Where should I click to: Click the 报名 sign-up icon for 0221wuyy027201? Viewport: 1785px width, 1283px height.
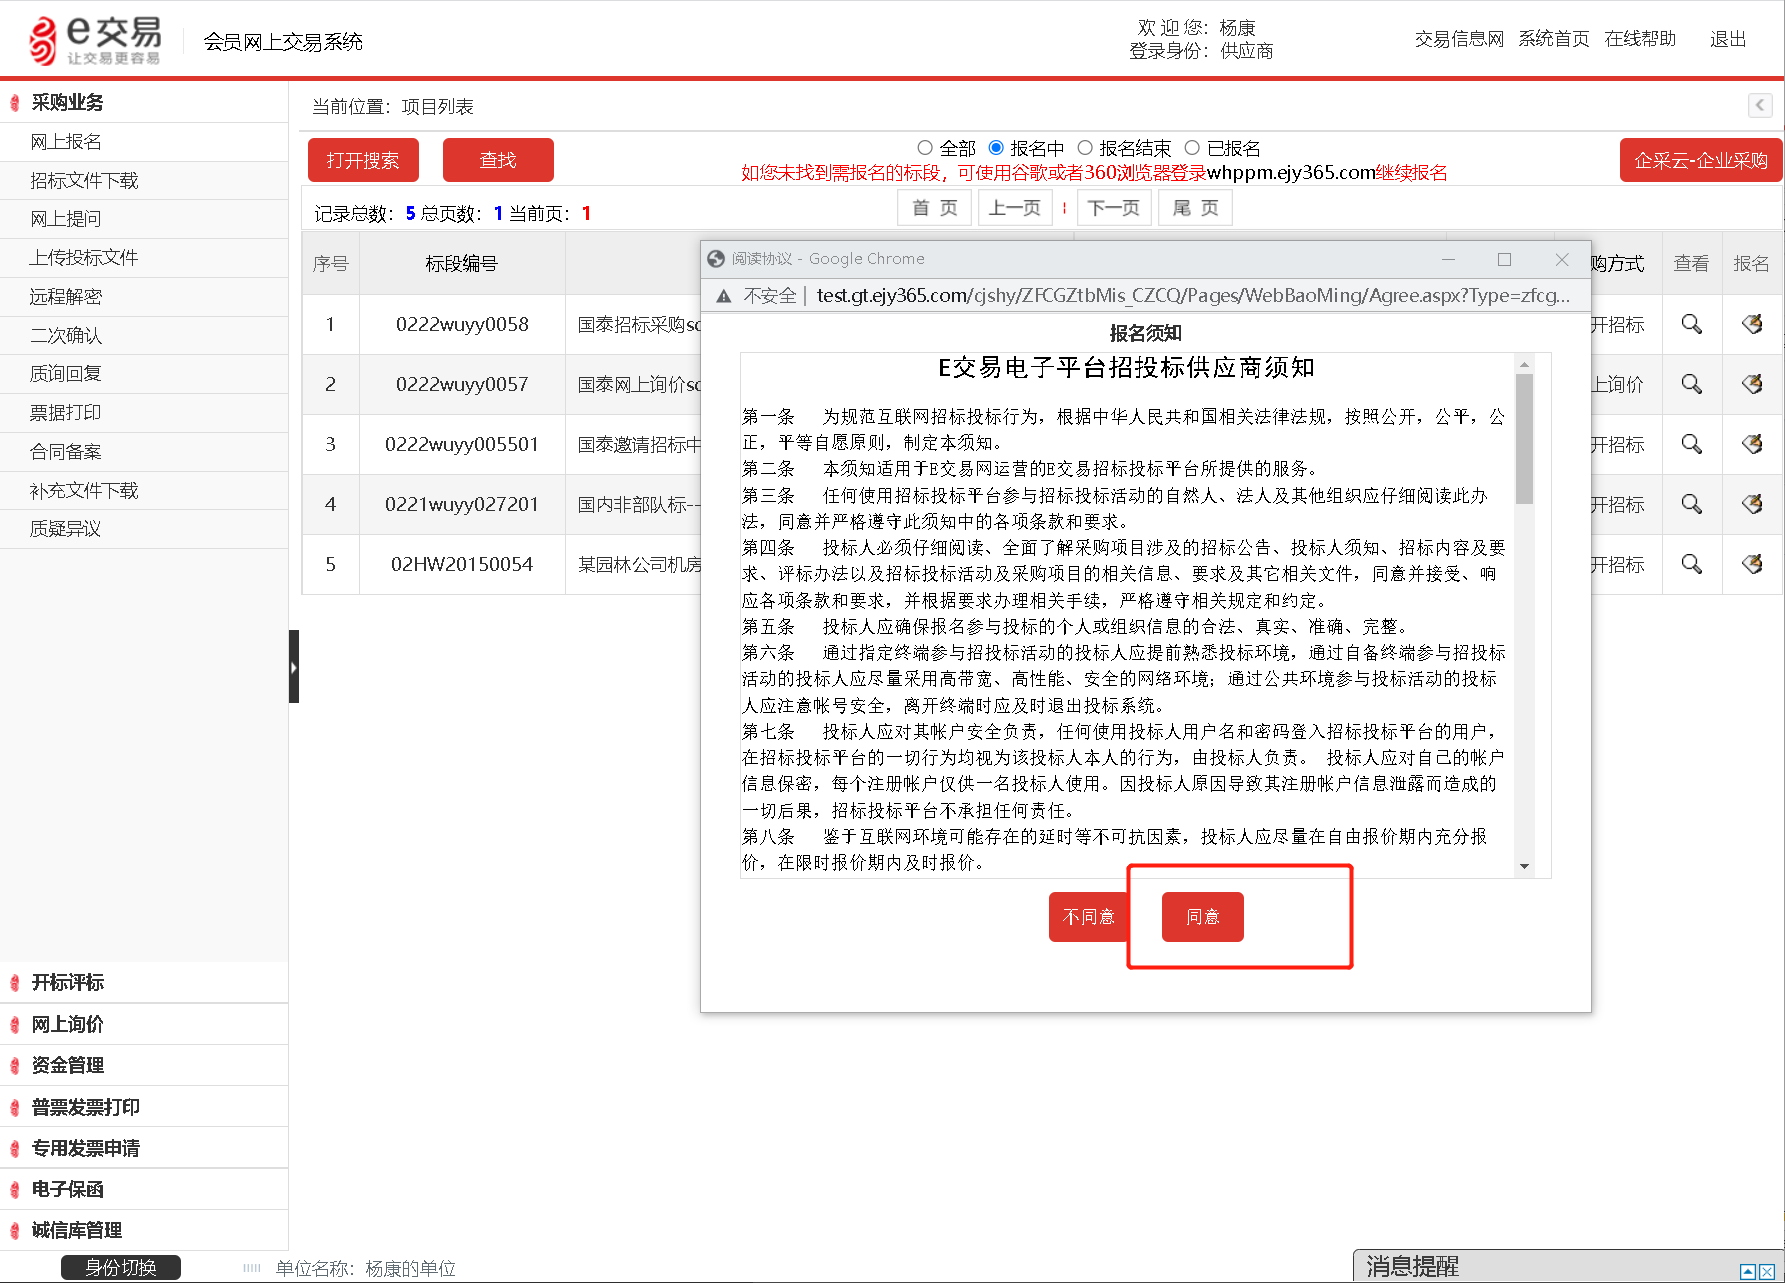(1752, 504)
